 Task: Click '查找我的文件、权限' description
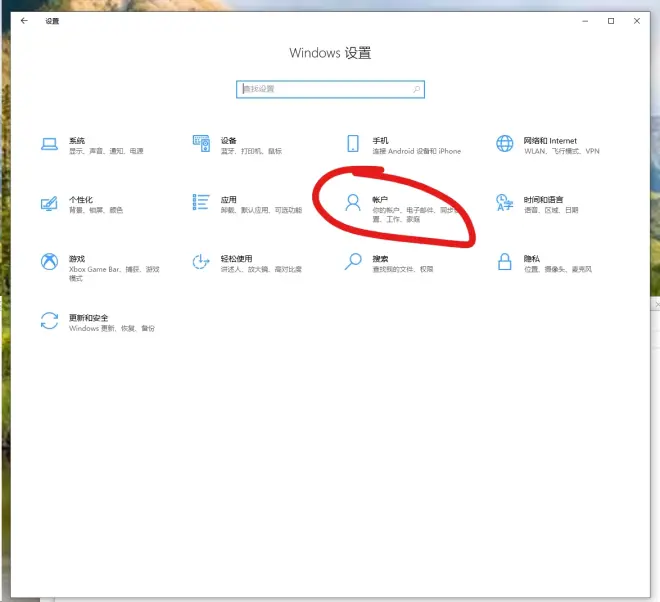403,269
